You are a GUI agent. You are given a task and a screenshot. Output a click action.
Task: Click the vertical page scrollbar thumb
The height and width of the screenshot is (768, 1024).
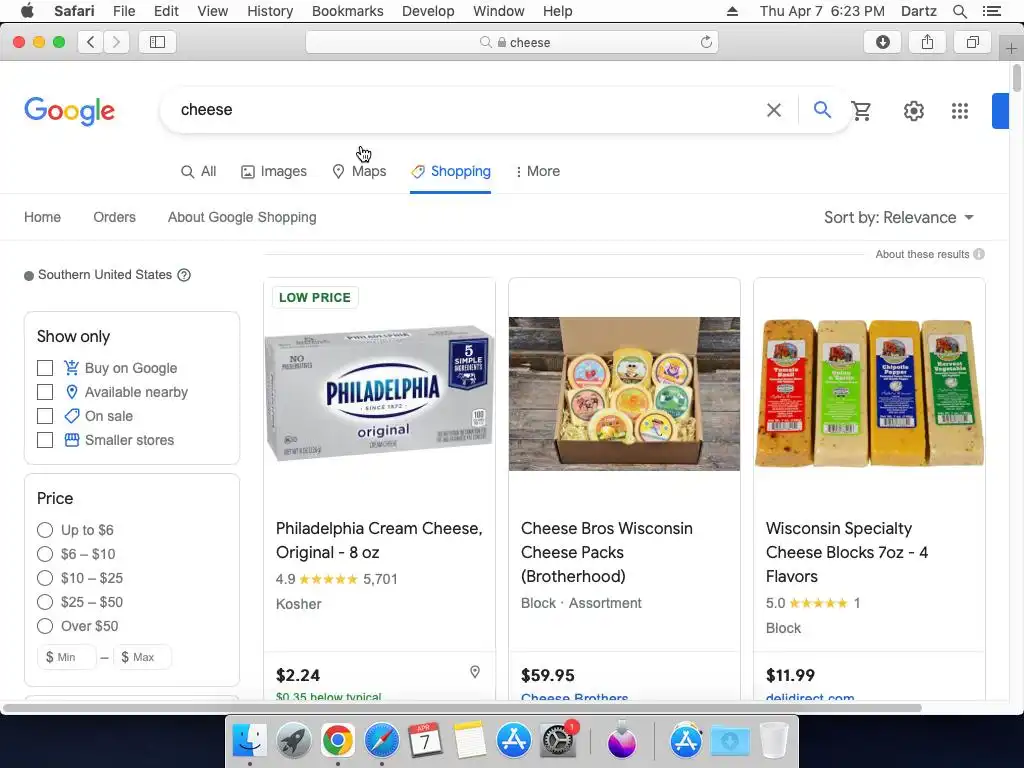tap(1016, 78)
